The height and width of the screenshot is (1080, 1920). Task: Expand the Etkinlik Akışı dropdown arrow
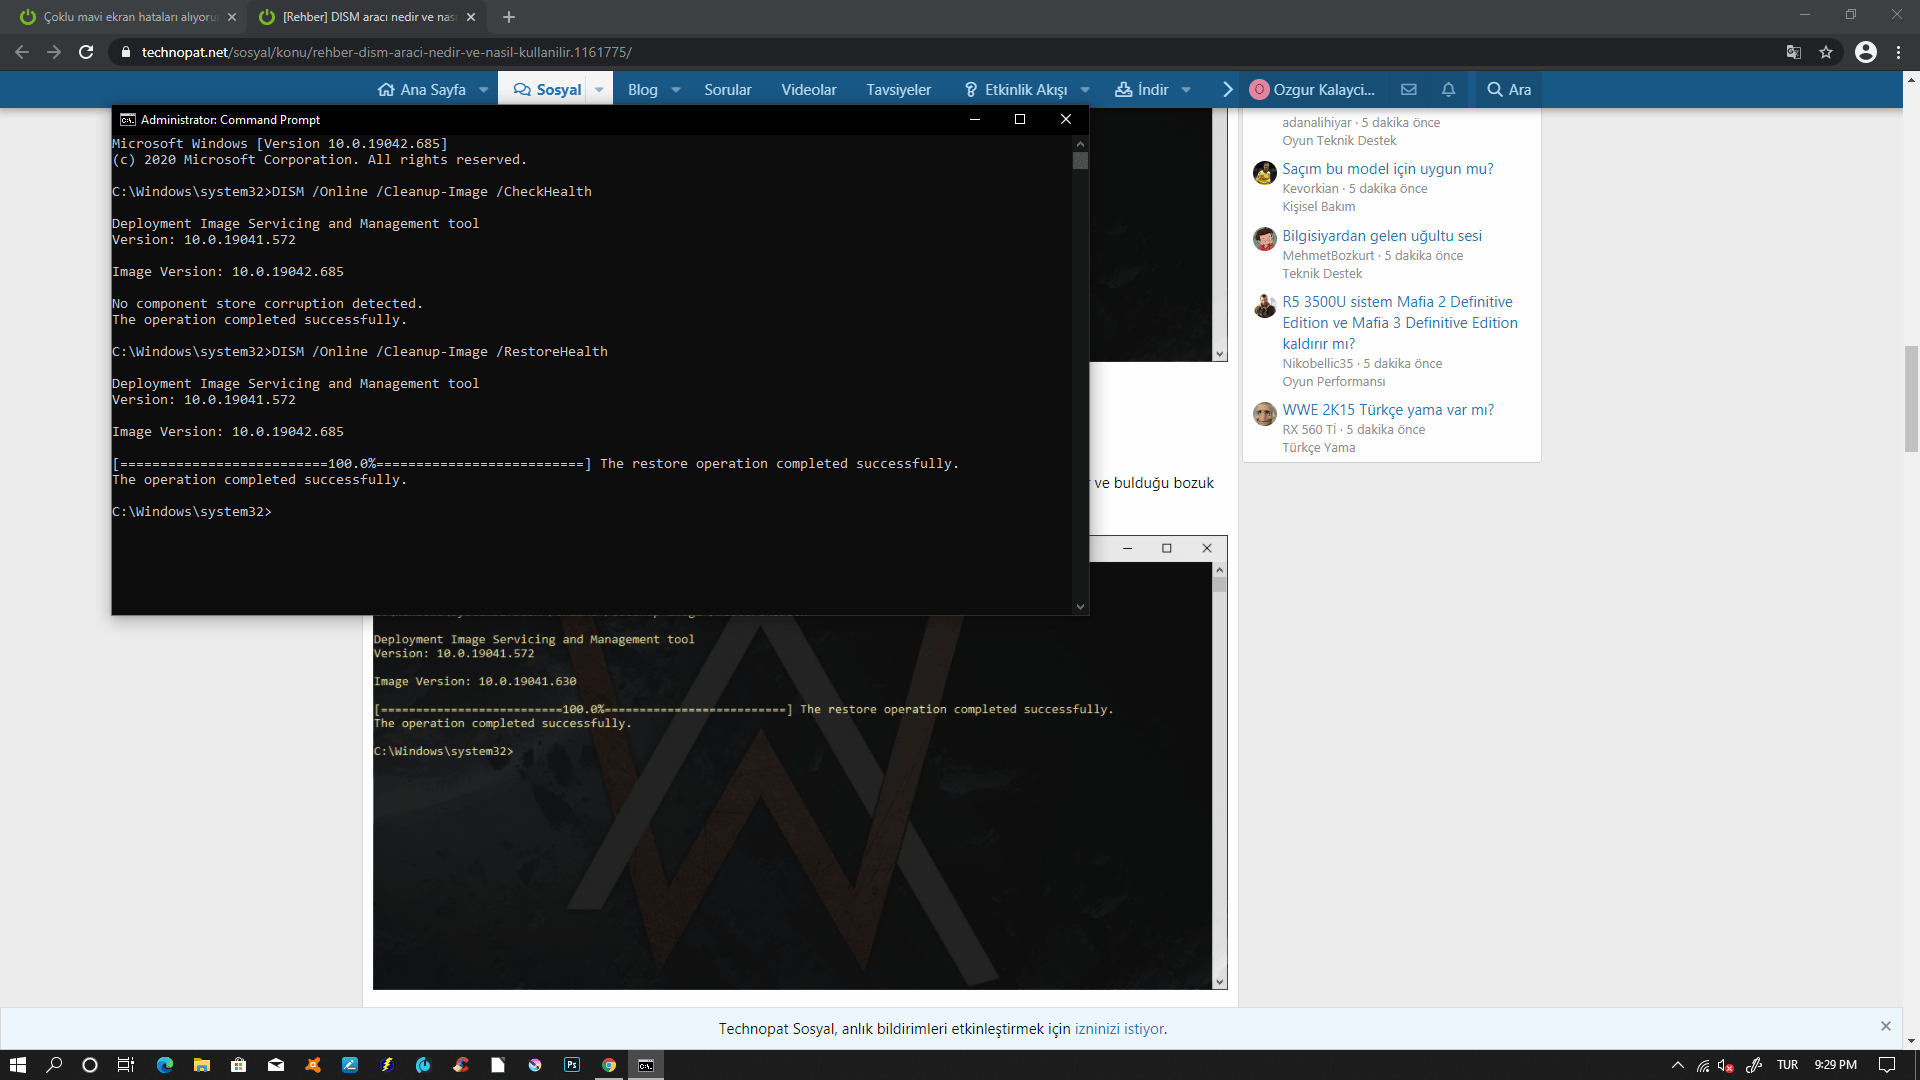(x=1085, y=89)
